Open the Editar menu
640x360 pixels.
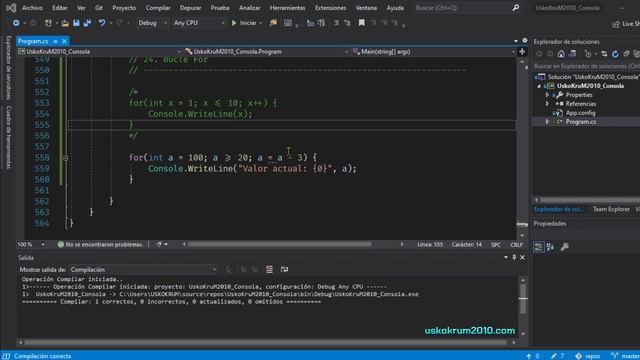[60, 8]
